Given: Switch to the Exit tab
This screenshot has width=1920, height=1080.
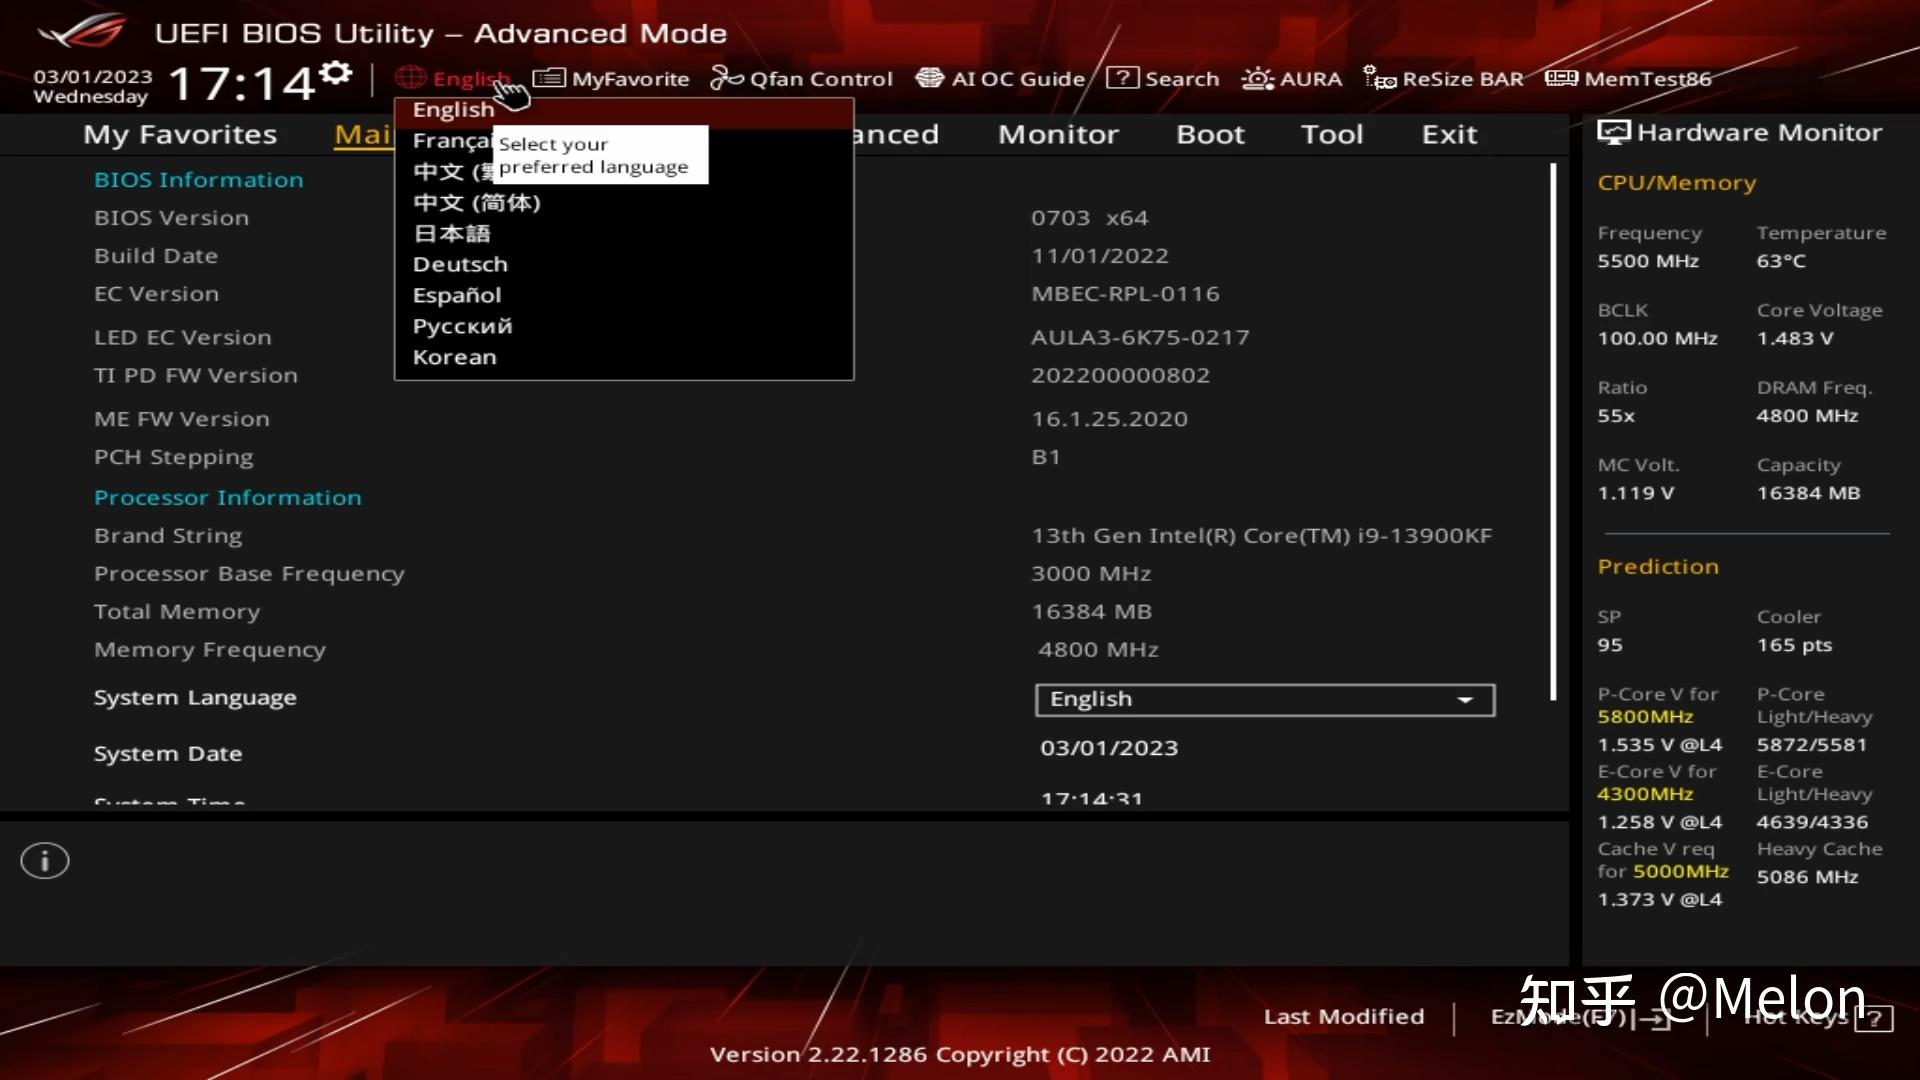Looking at the screenshot, I should click(1449, 134).
